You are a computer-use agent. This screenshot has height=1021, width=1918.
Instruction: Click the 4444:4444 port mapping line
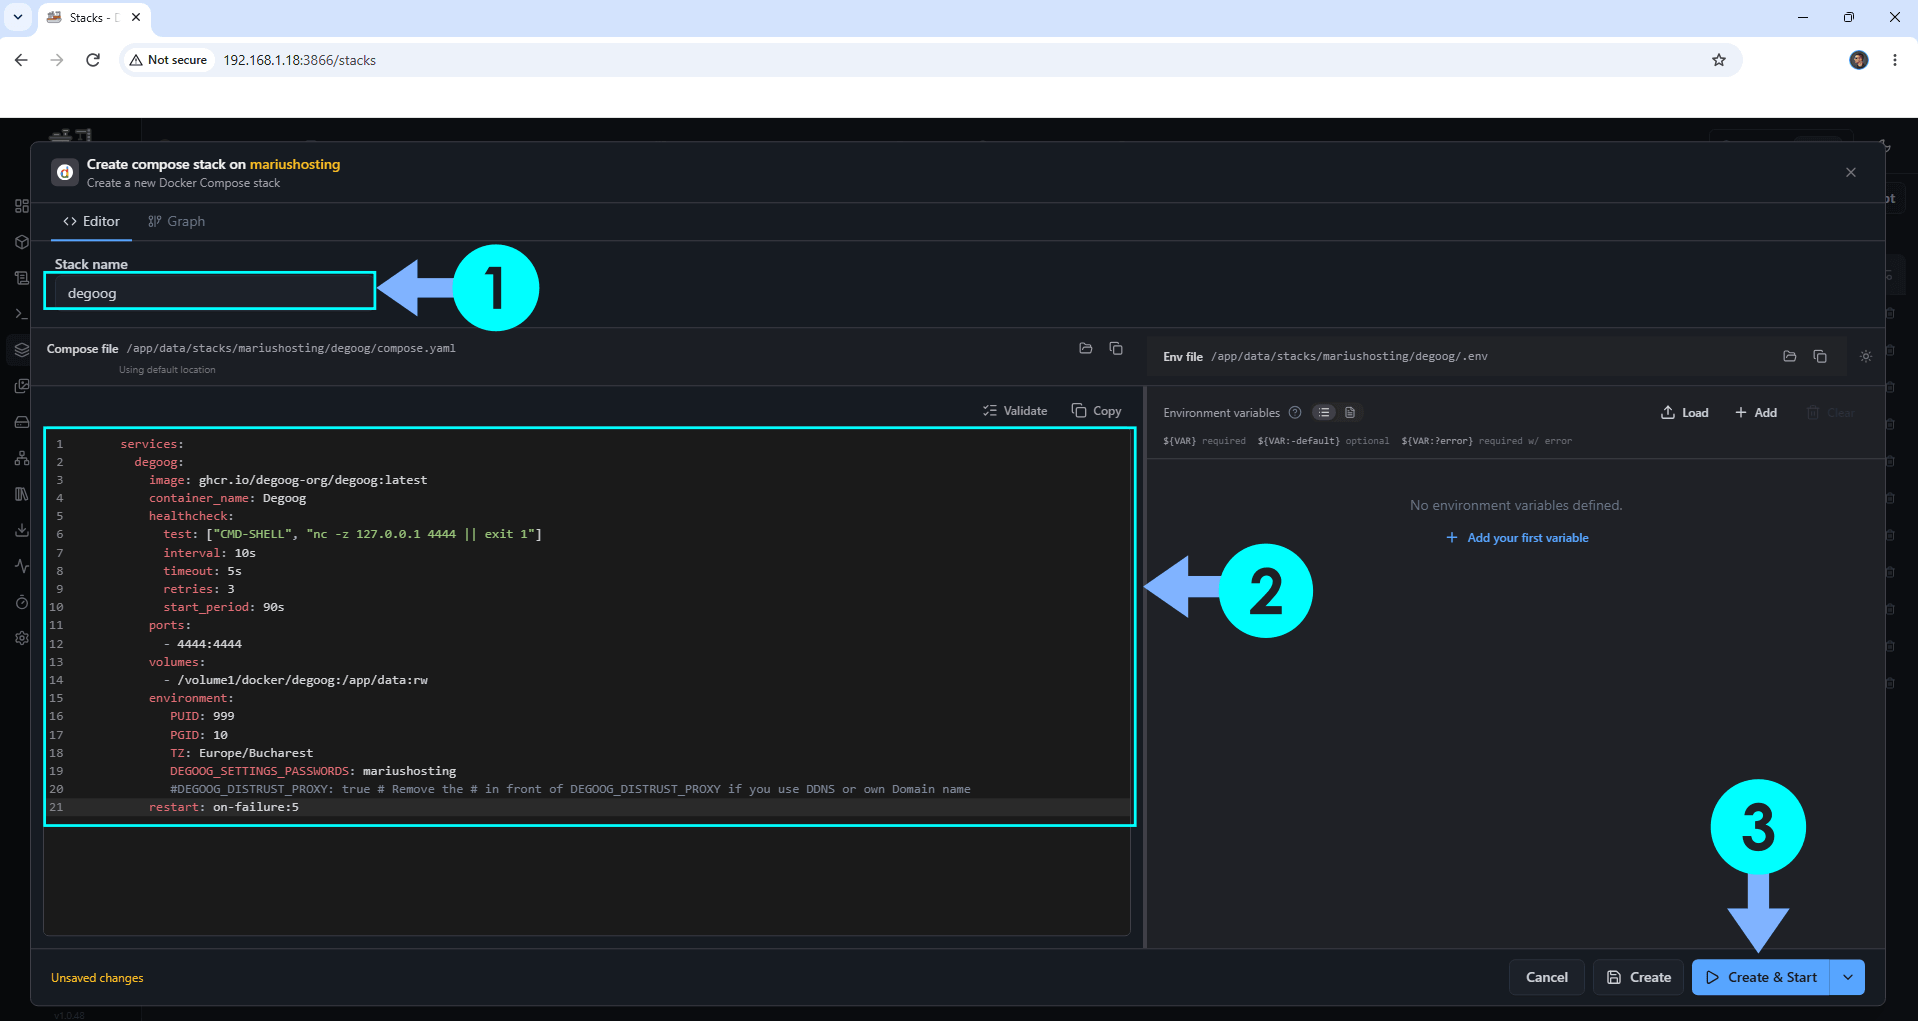pos(203,644)
